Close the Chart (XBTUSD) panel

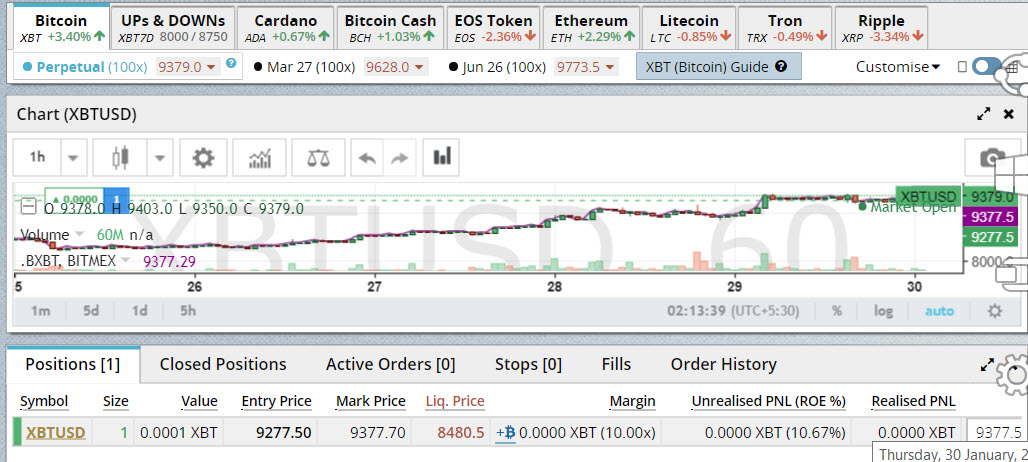(1009, 114)
